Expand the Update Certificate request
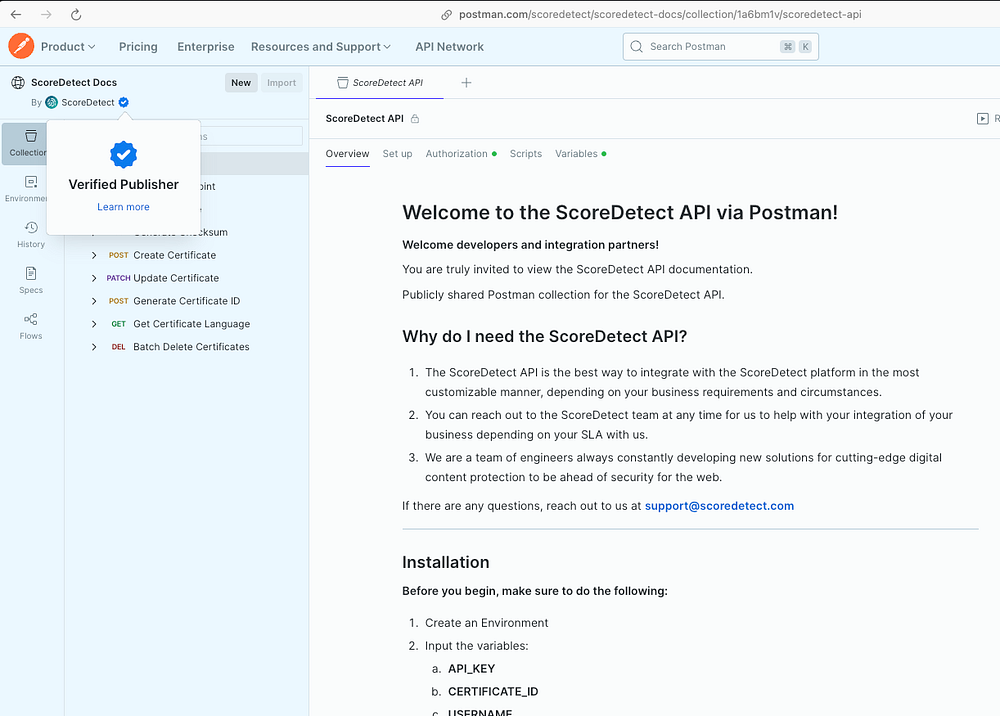The image size is (1000, 716). [94, 278]
